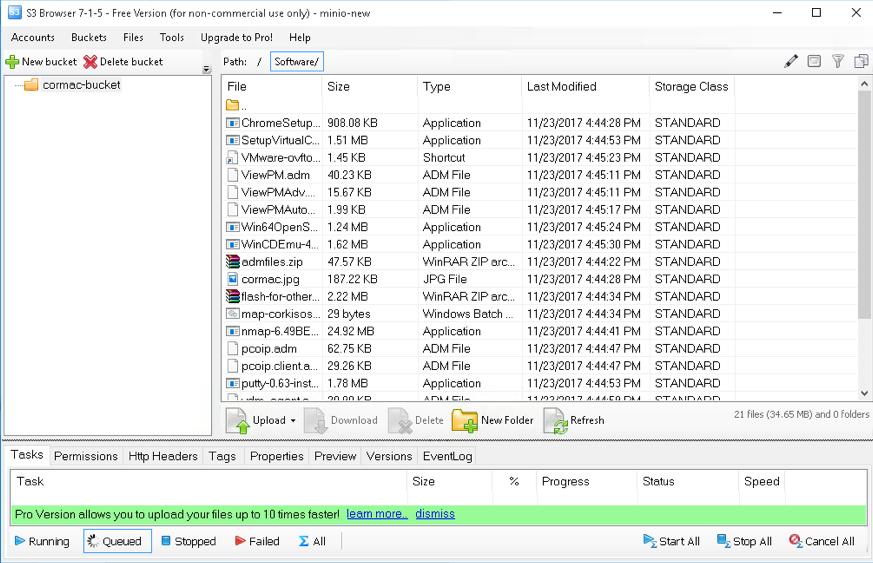
Task: Delete the selected bucket
Action: click(123, 62)
